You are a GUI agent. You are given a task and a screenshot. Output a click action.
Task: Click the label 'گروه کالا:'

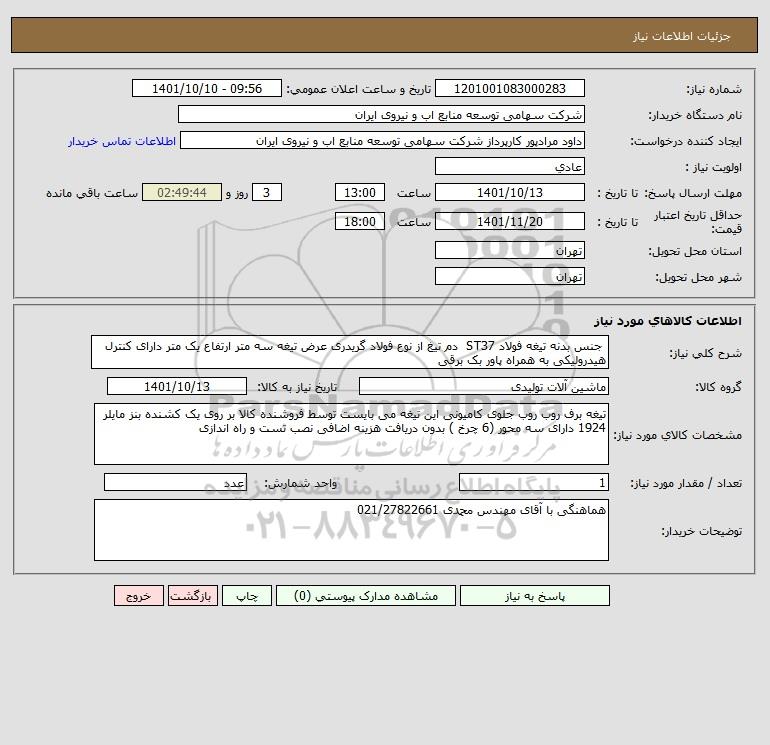click(x=718, y=387)
